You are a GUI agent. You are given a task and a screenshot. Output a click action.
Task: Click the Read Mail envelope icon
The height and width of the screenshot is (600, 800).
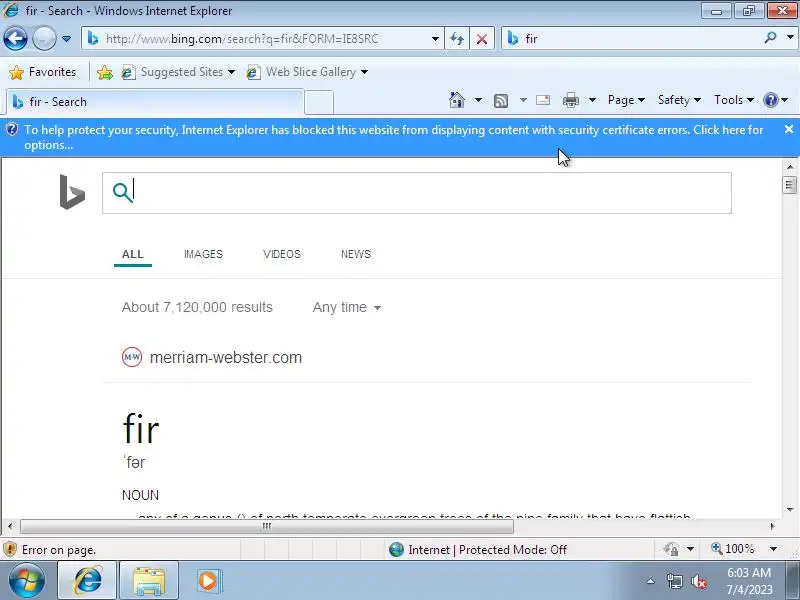pyautogui.click(x=543, y=100)
